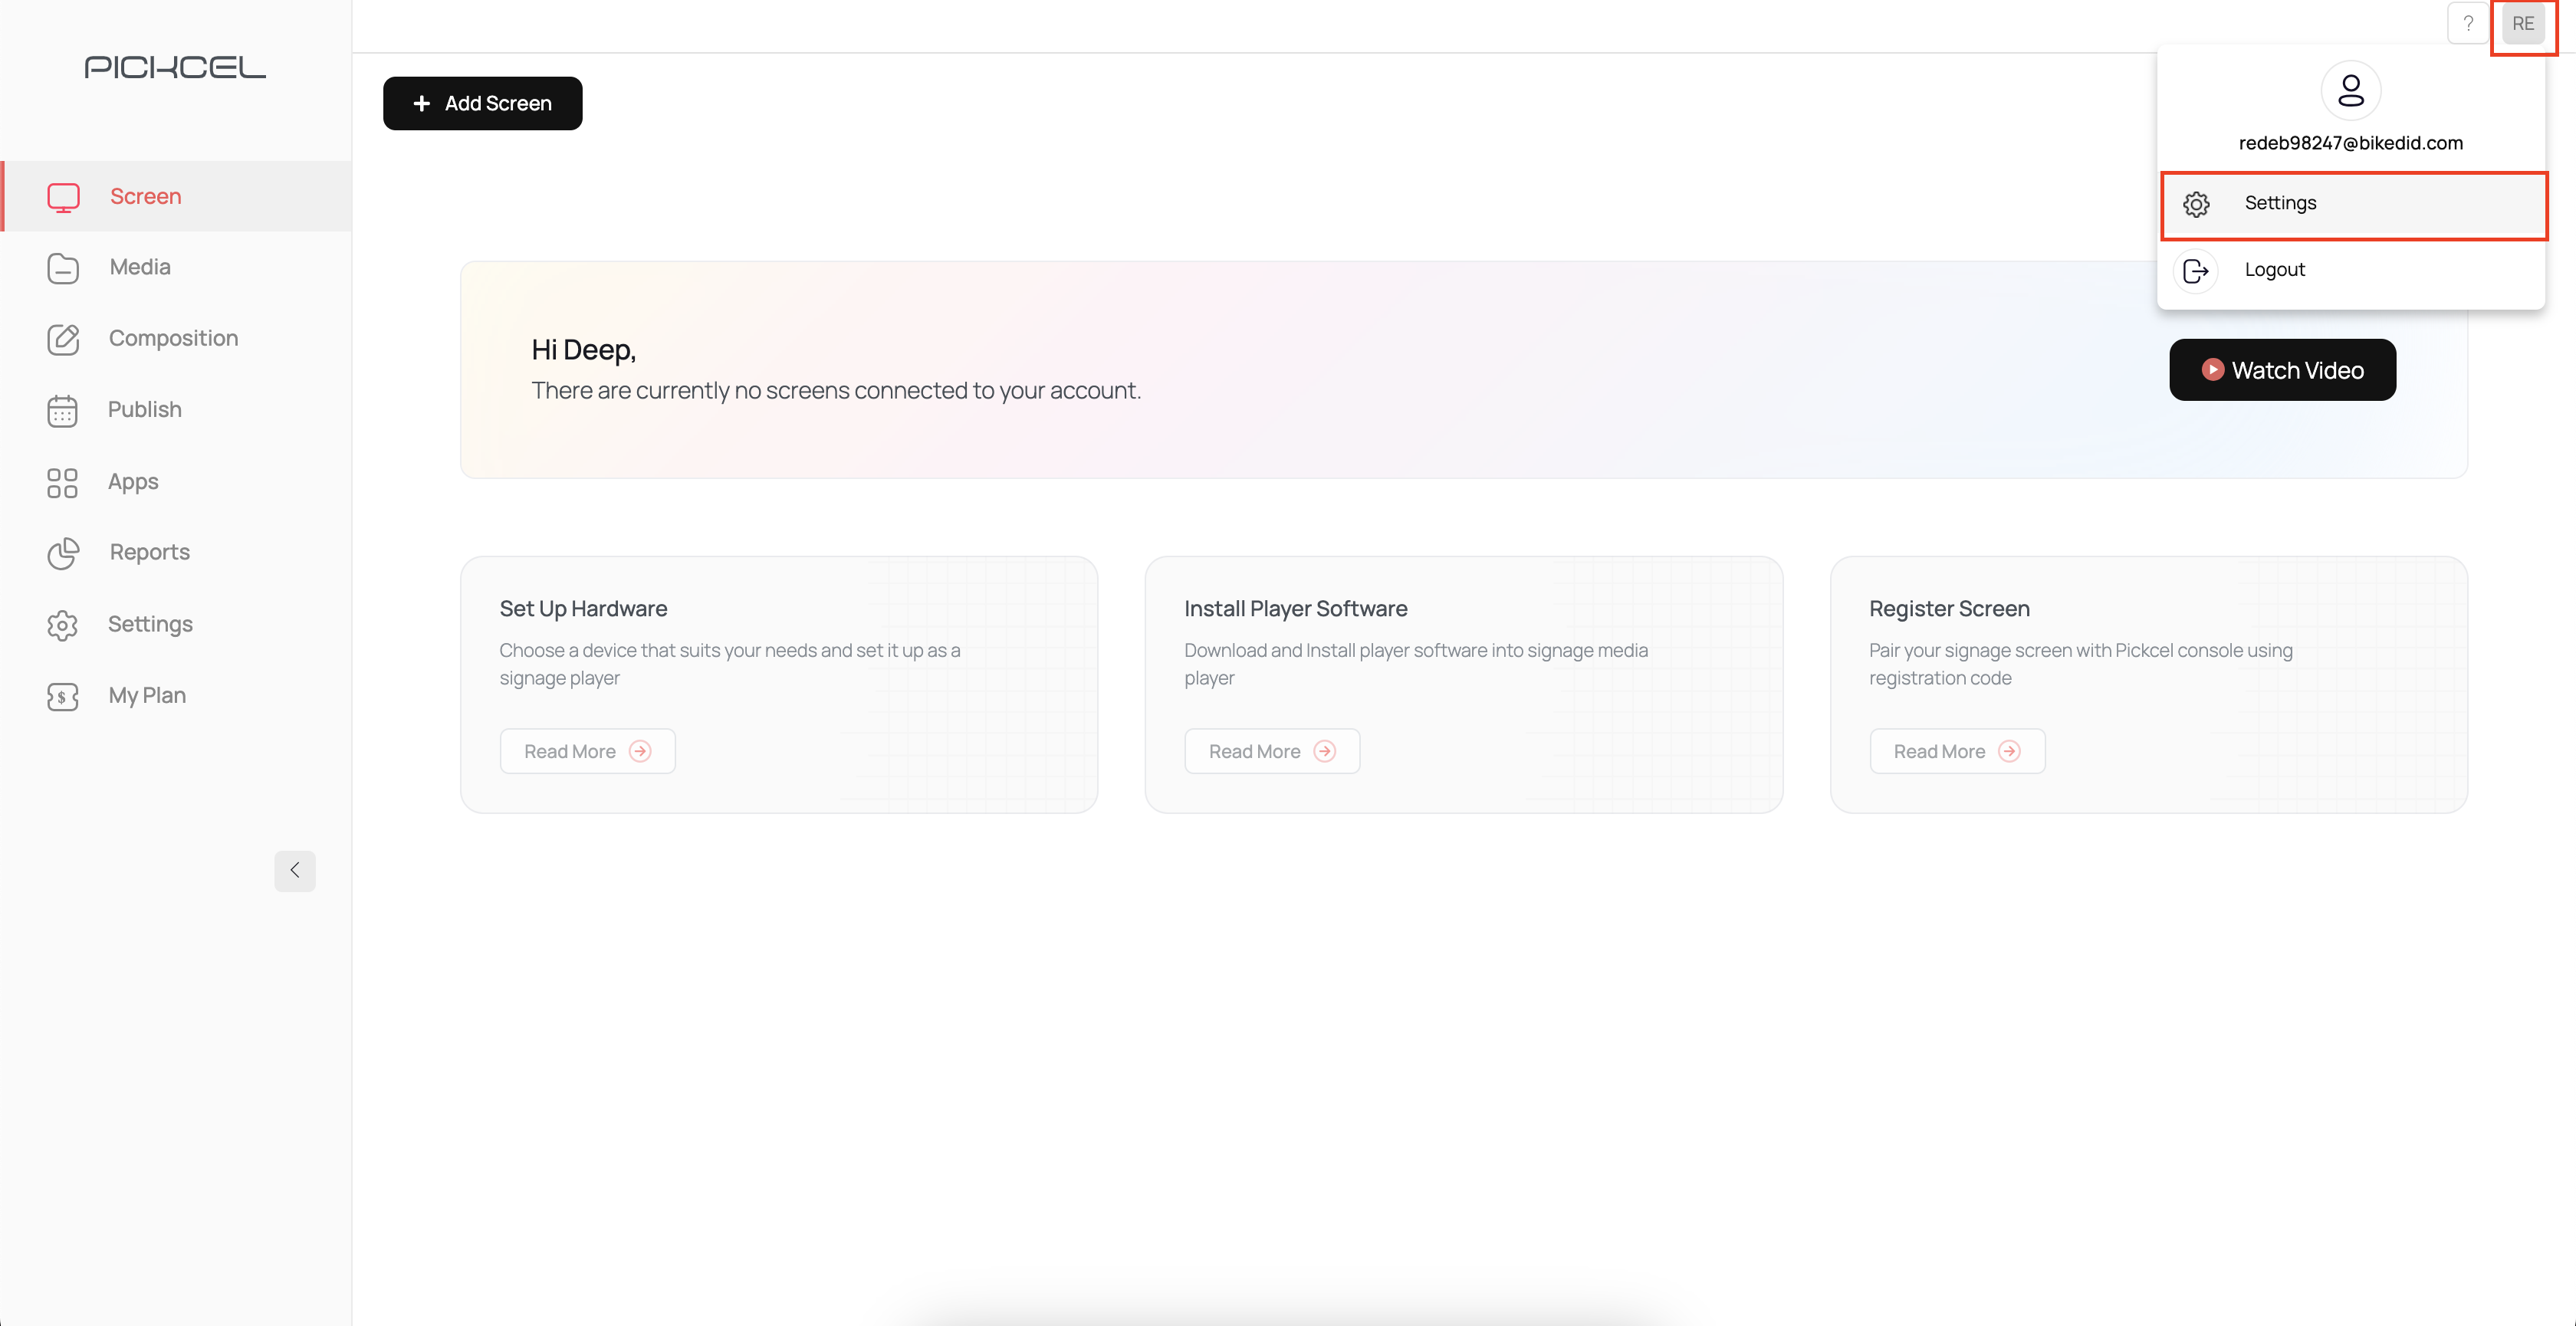Click the Watch Video button
Viewport: 2576px width, 1326px height.
point(2283,370)
